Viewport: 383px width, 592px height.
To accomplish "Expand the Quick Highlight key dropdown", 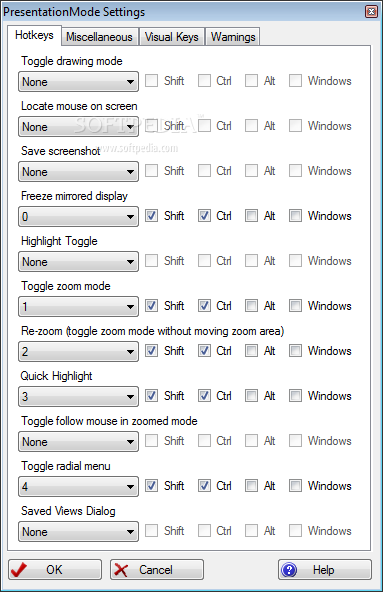I will click(x=79, y=396).
